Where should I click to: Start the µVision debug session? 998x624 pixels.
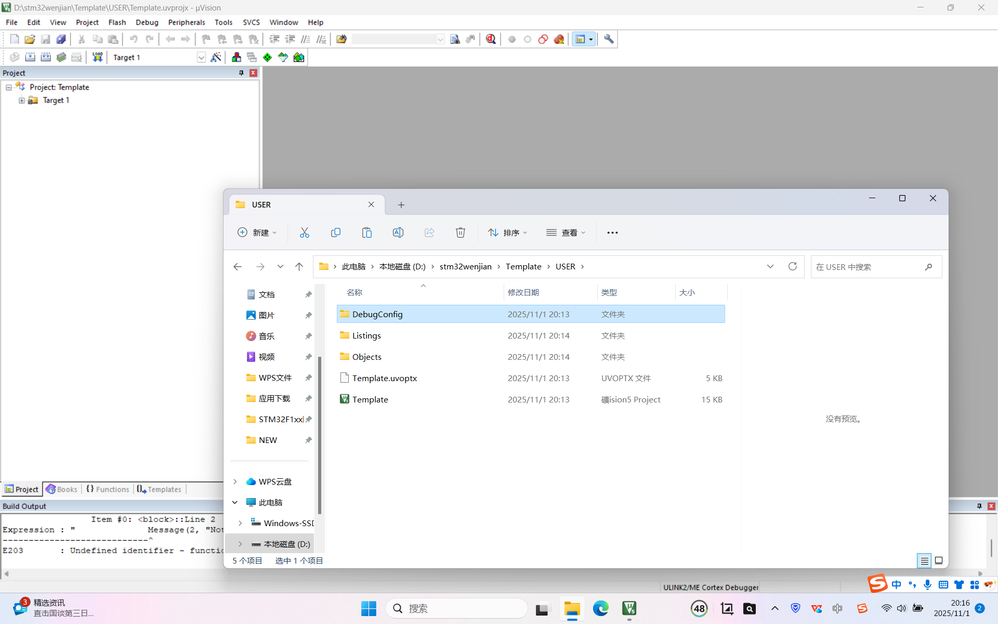(491, 39)
